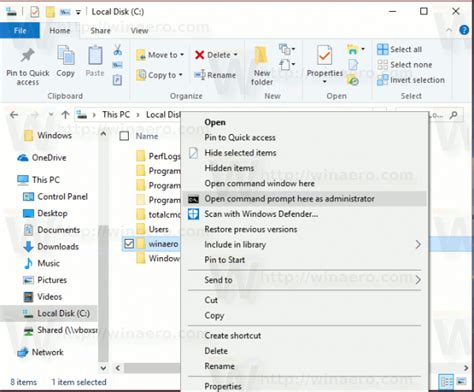
Task: Click This PC in the address bar
Action: point(116,115)
